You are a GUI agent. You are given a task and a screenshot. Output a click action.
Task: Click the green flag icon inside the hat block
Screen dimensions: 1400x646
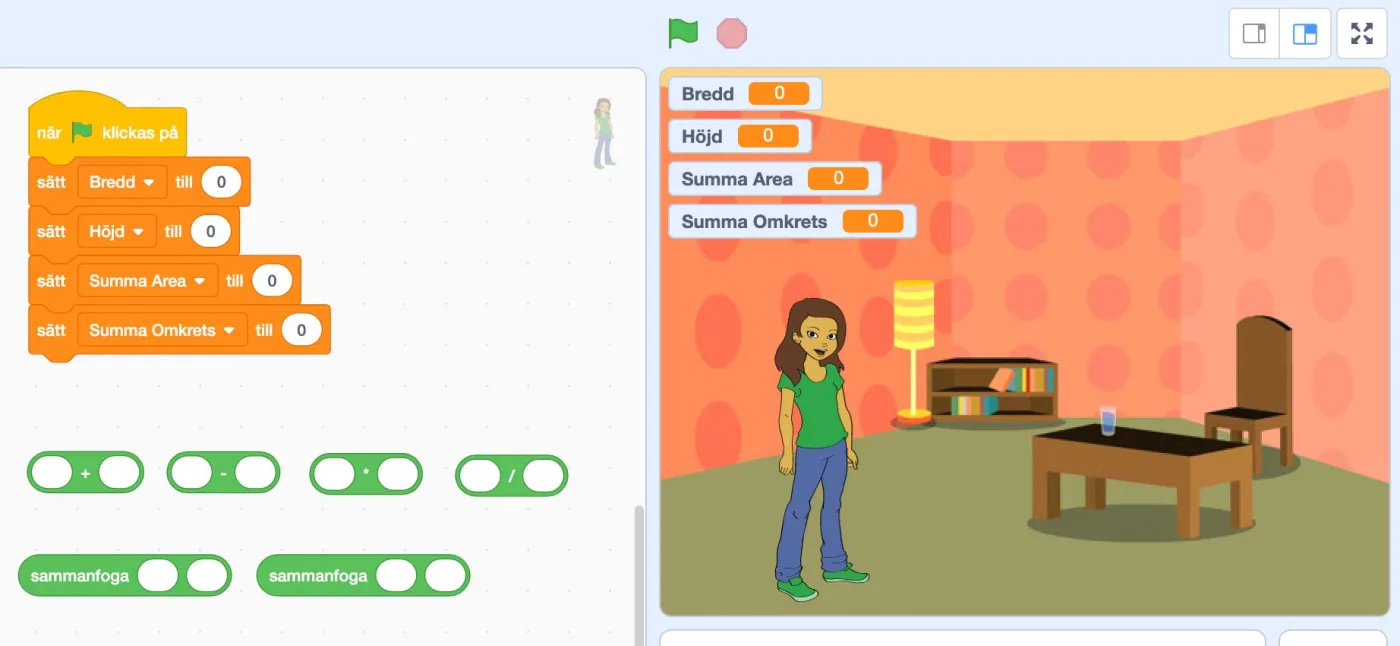click(x=82, y=132)
